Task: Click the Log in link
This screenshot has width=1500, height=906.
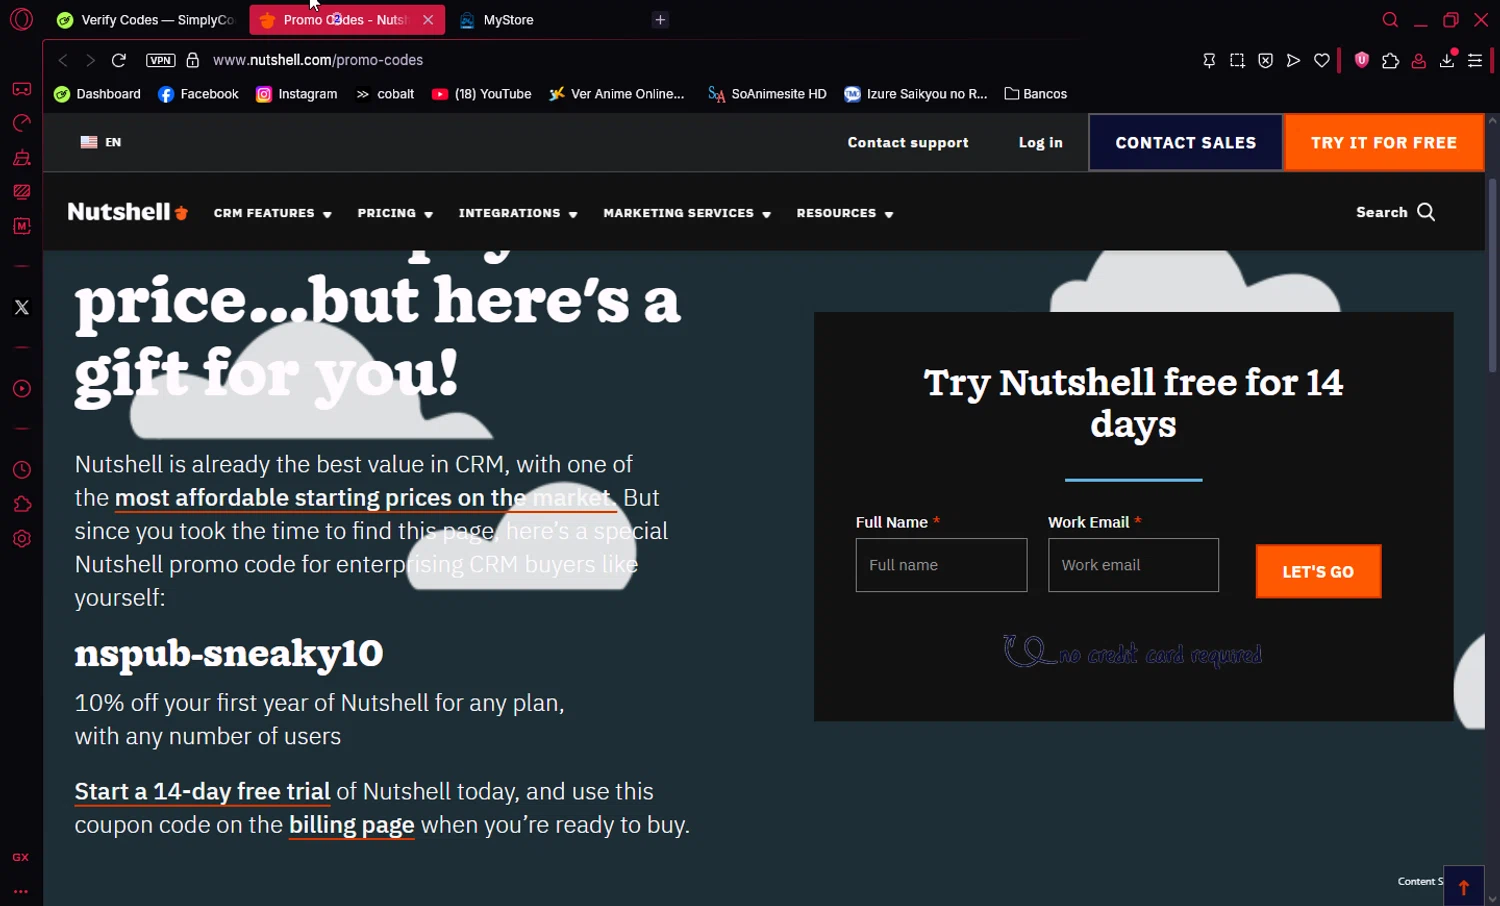Action: pyautogui.click(x=1040, y=143)
